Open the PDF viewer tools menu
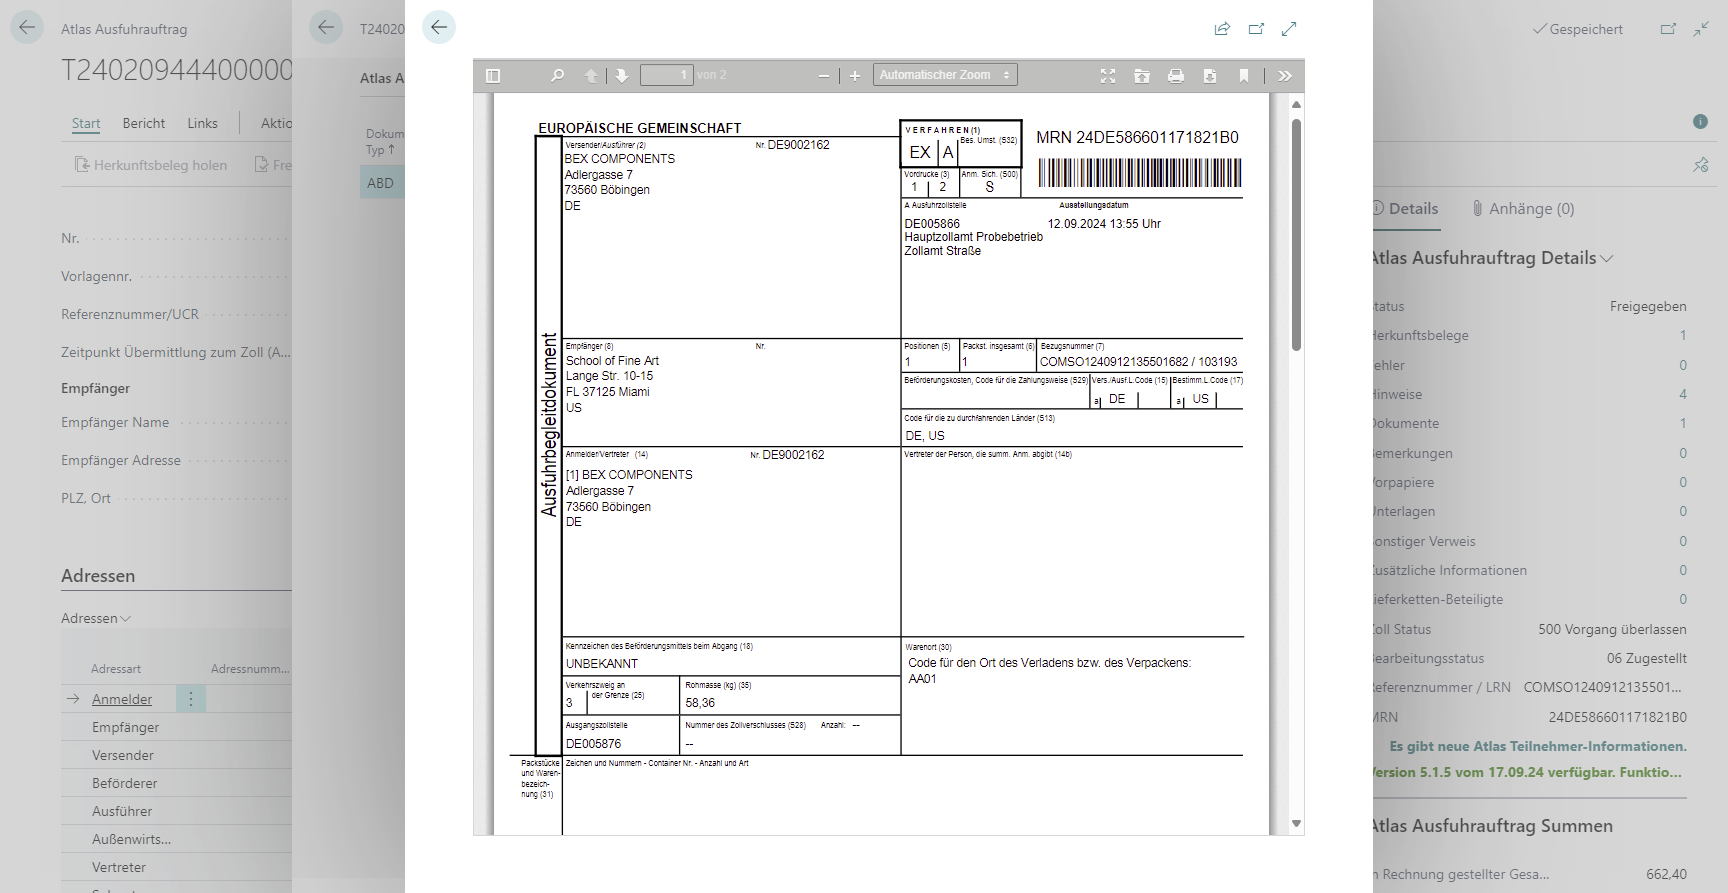The width and height of the screenshot is (1728, 893). click(1285, 75)
